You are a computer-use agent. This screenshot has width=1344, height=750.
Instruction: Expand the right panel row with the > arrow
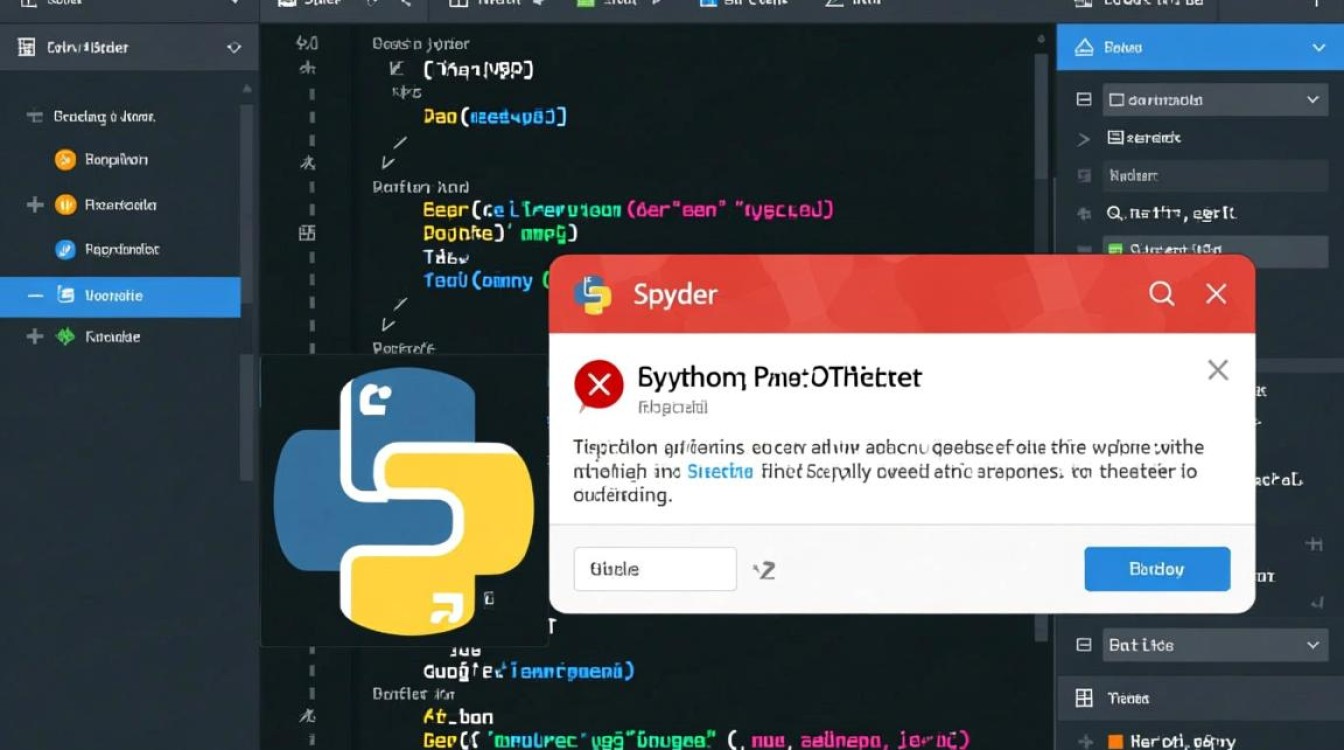point(1083,139)
